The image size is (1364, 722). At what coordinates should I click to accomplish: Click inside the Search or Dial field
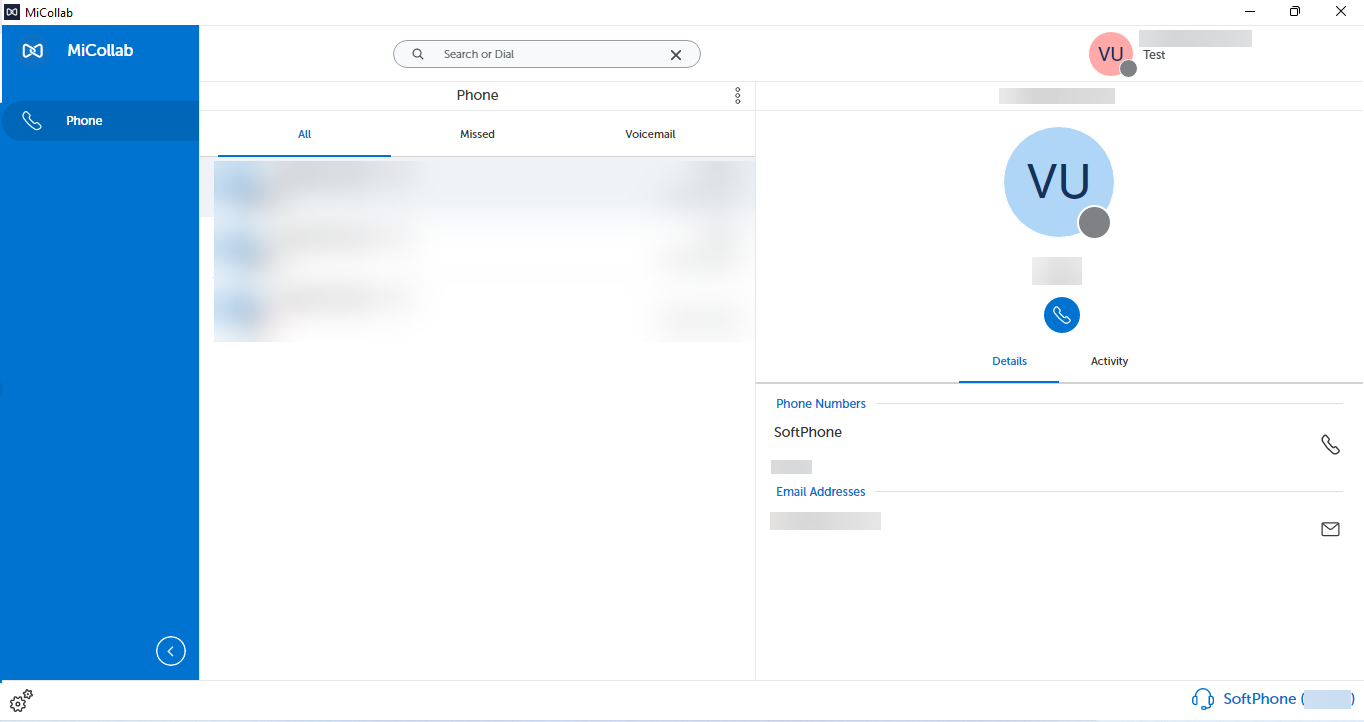(547, 54)
